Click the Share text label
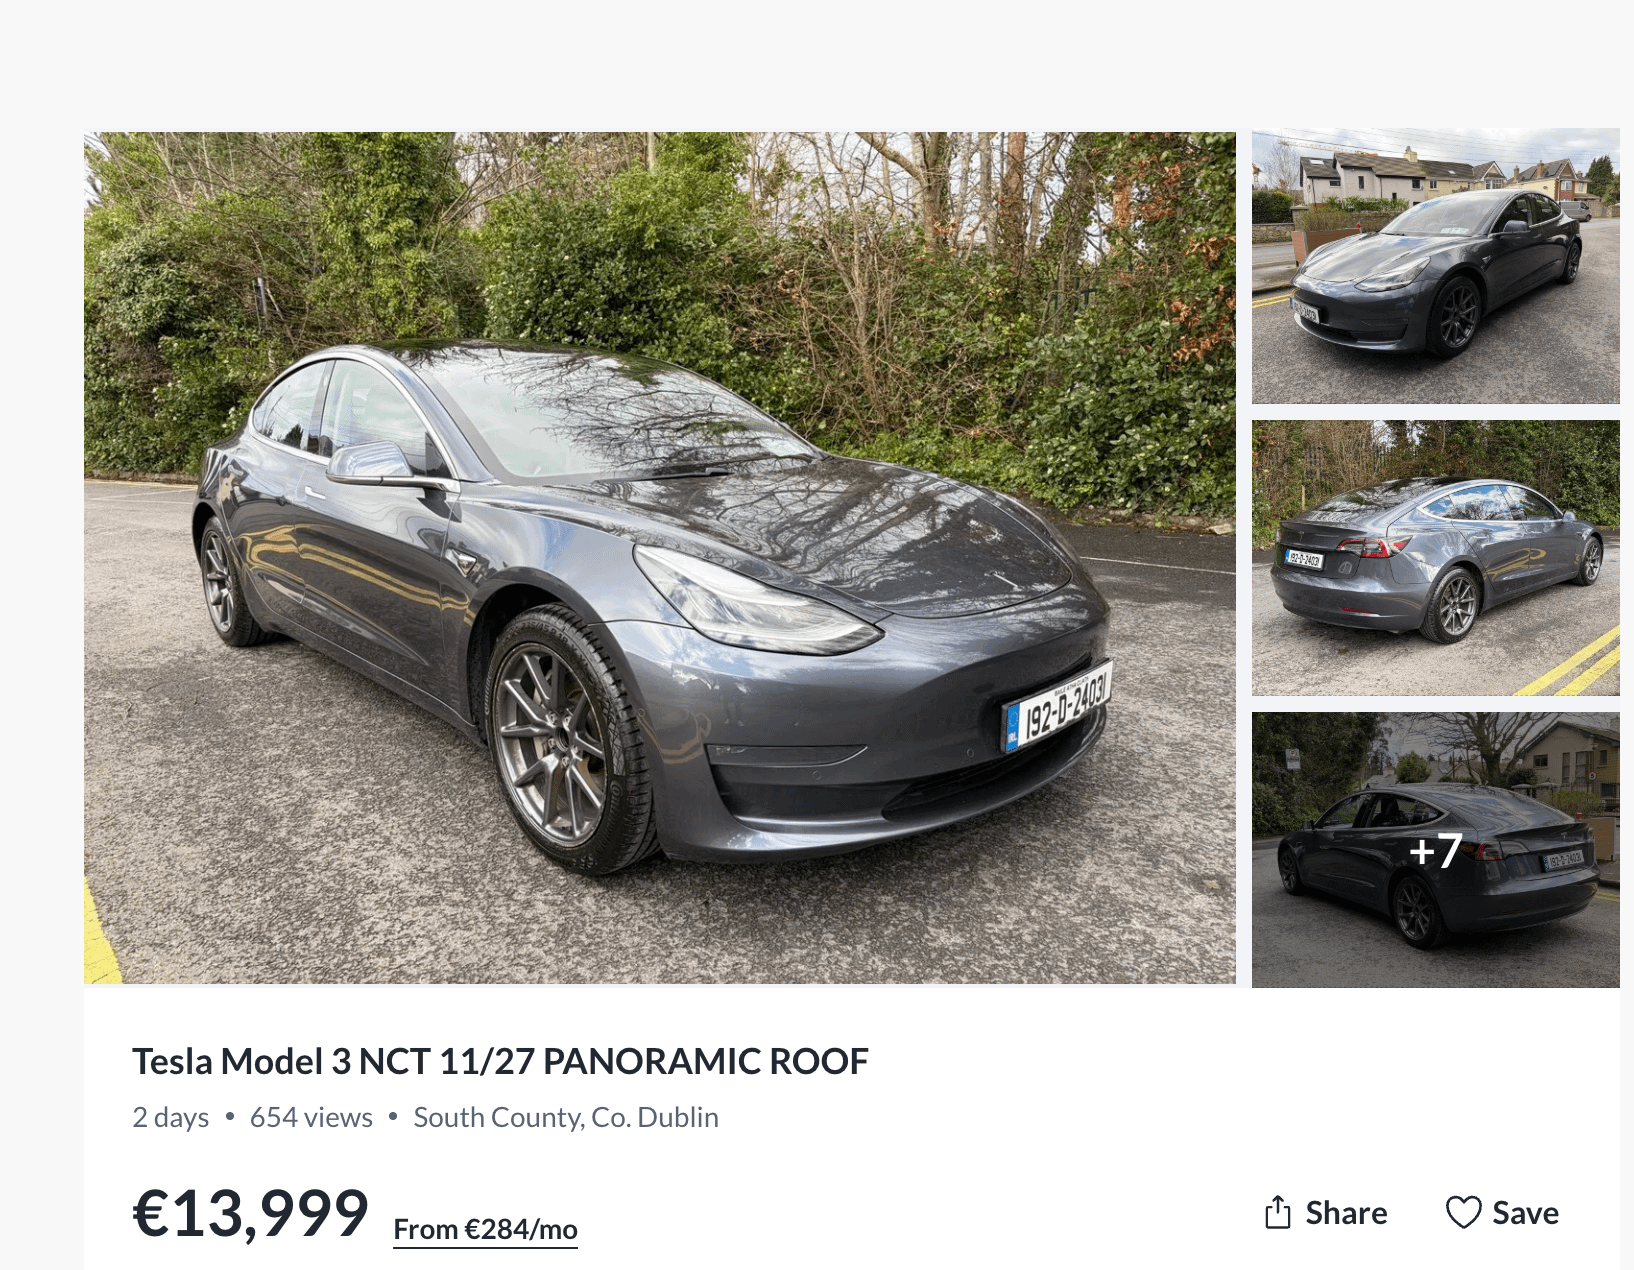This screenshot has height=1270, width=1634. (x=1346, y=1213)
